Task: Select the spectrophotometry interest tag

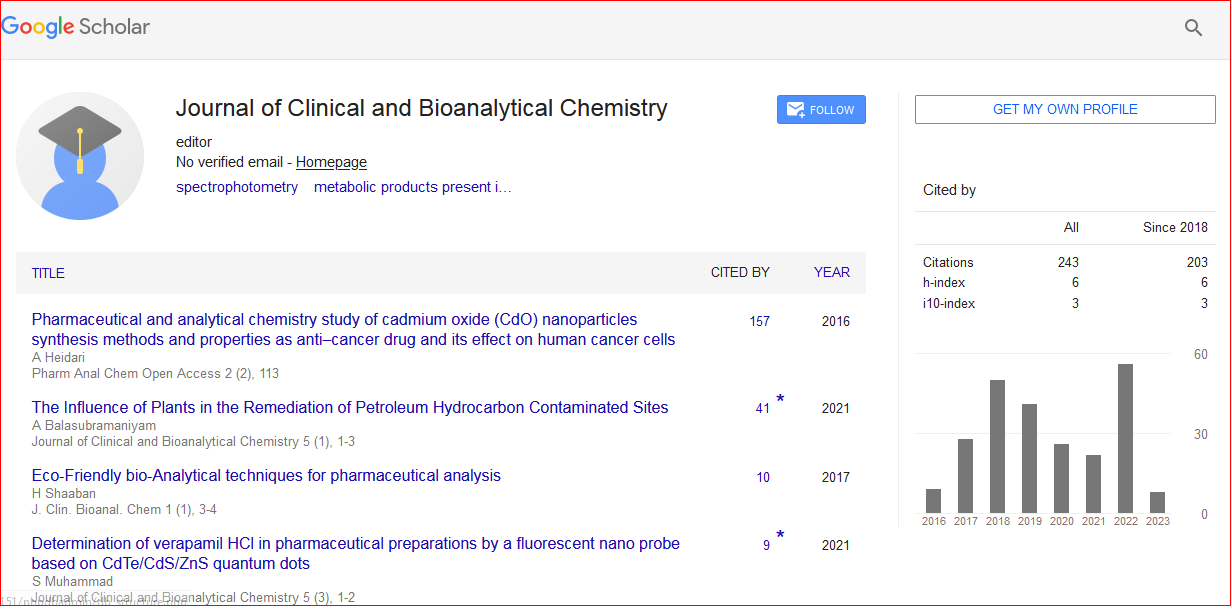Action: pos(237,187)
